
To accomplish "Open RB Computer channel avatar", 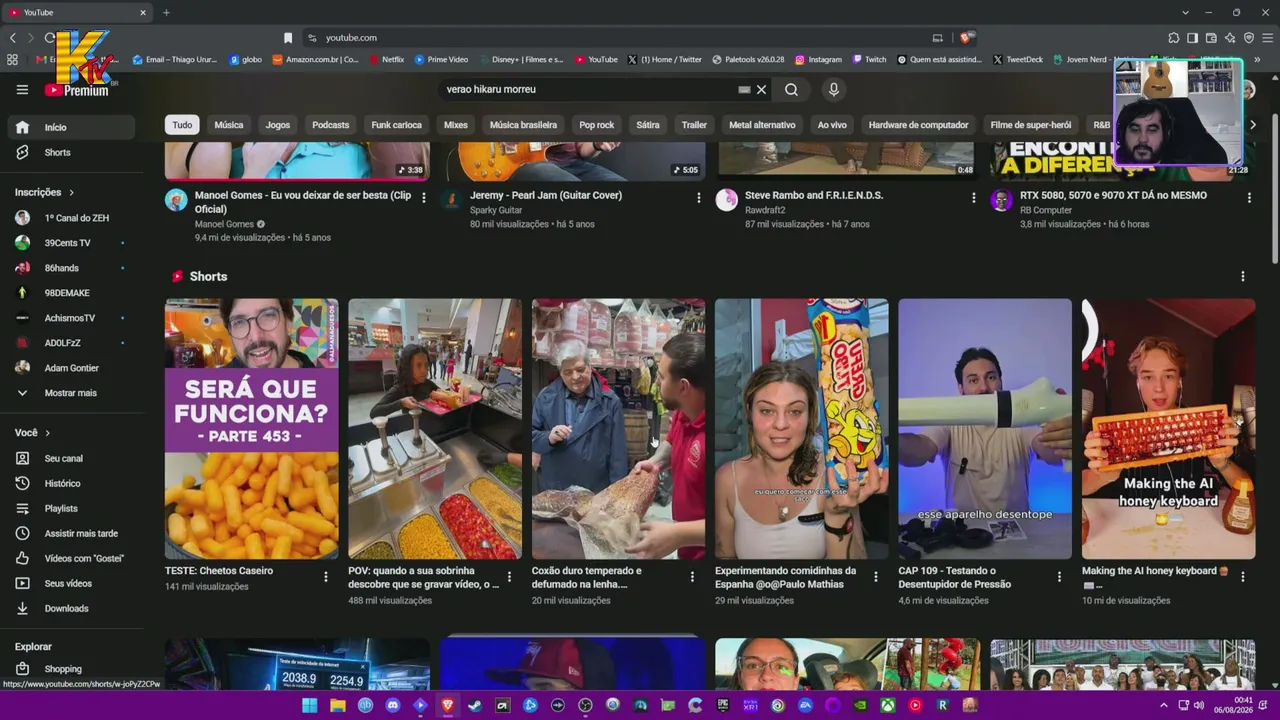I will pyautogui.click(x=1001, y=200).
